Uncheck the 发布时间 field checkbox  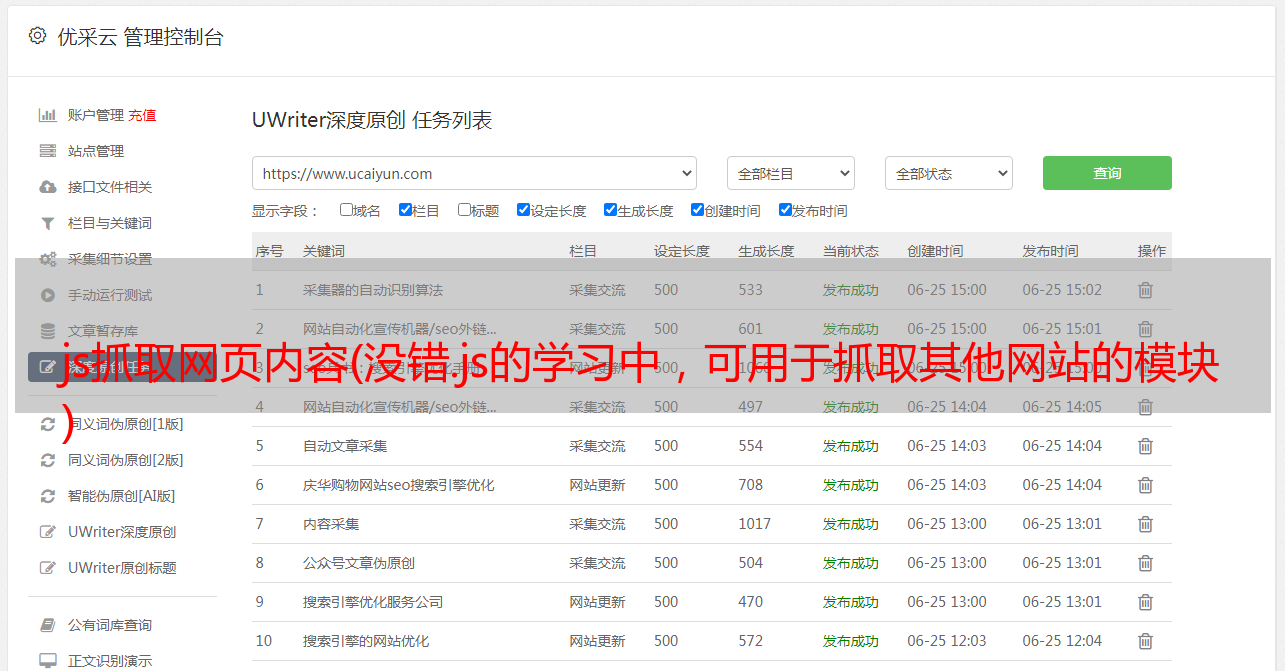(785, 210)
